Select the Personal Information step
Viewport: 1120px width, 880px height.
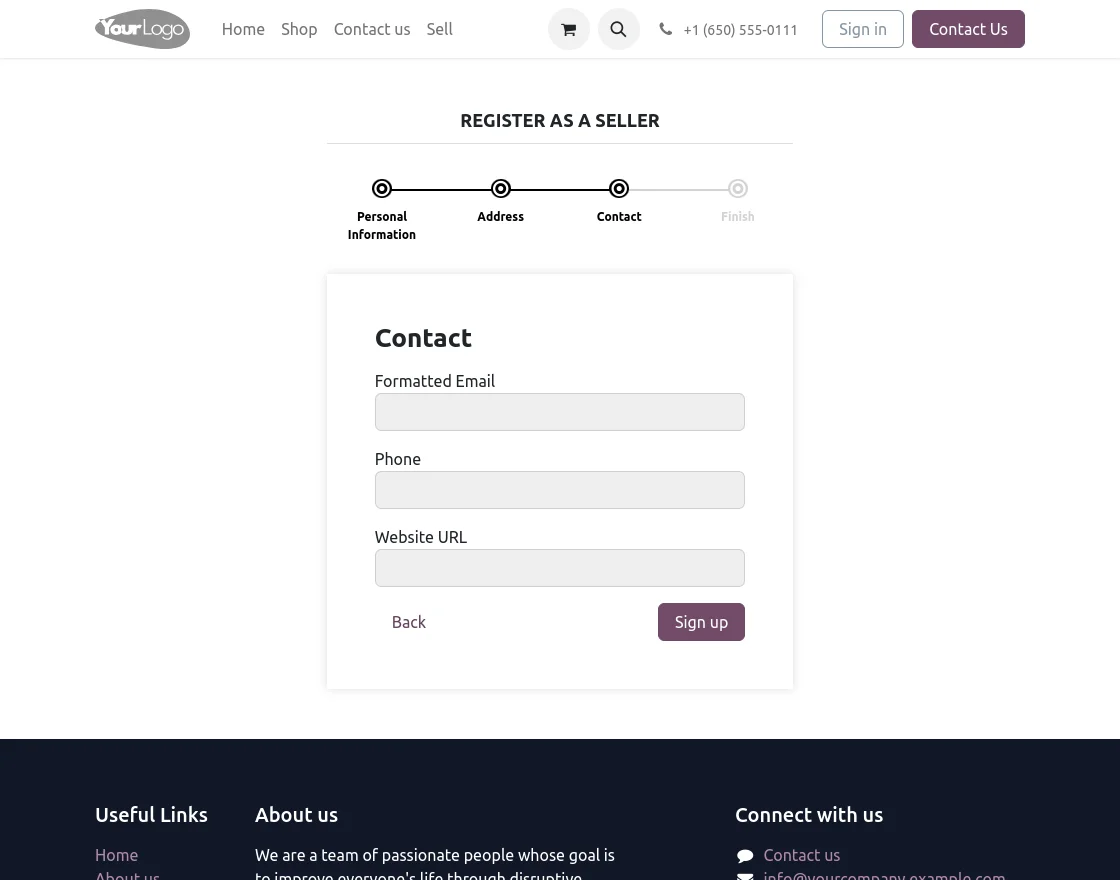tap(382, 189)
